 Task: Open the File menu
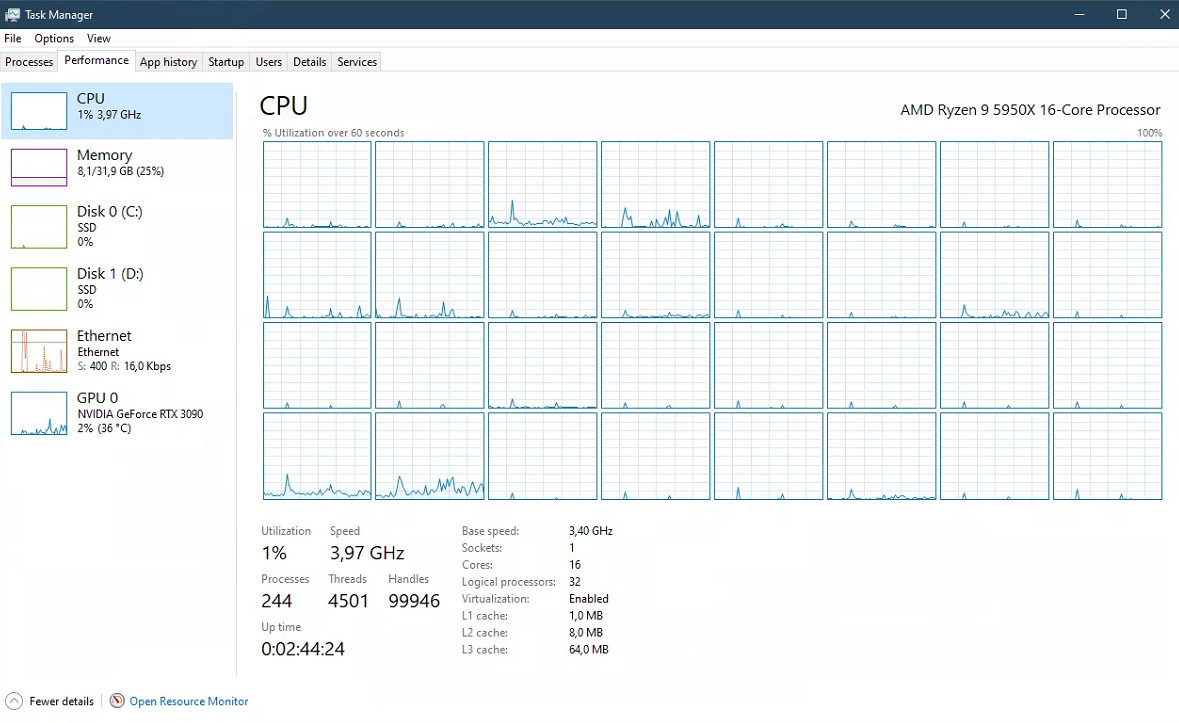(13, 38)
